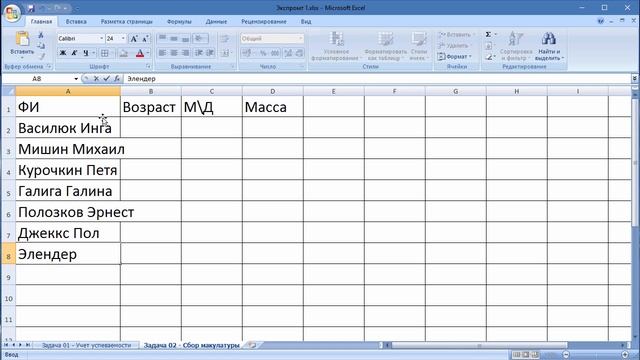Open the Insert (Вставить) cells dropdown
Image resolution: width=640 pixels, height=360 pixels.
click(x=457, y=35)
